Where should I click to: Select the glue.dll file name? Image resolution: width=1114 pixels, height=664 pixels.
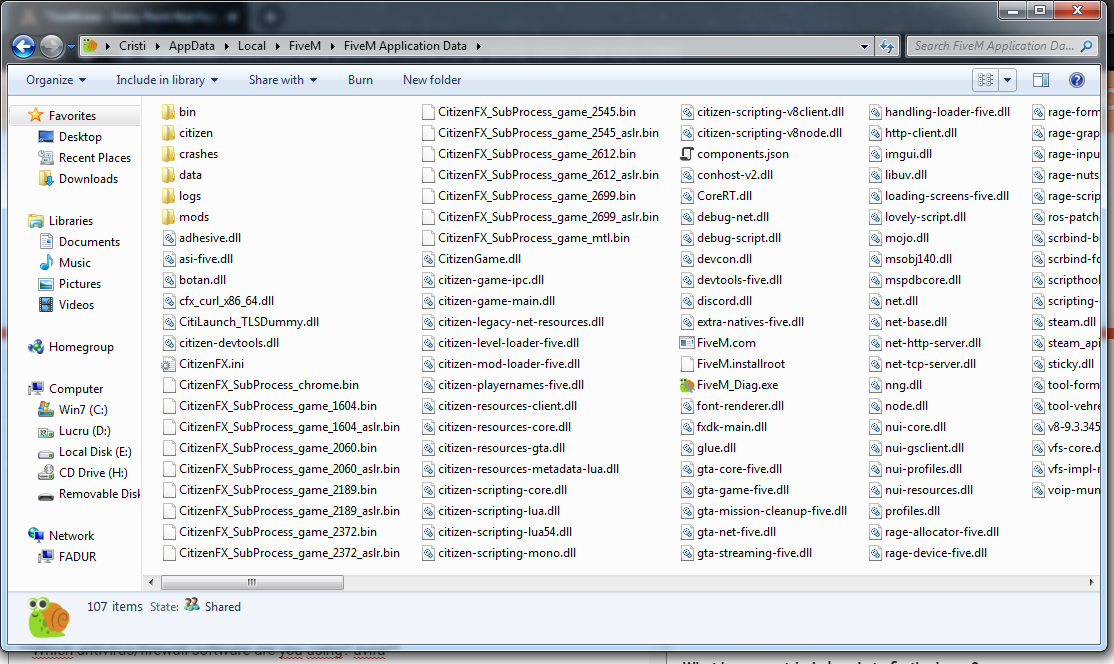(716, 448)
